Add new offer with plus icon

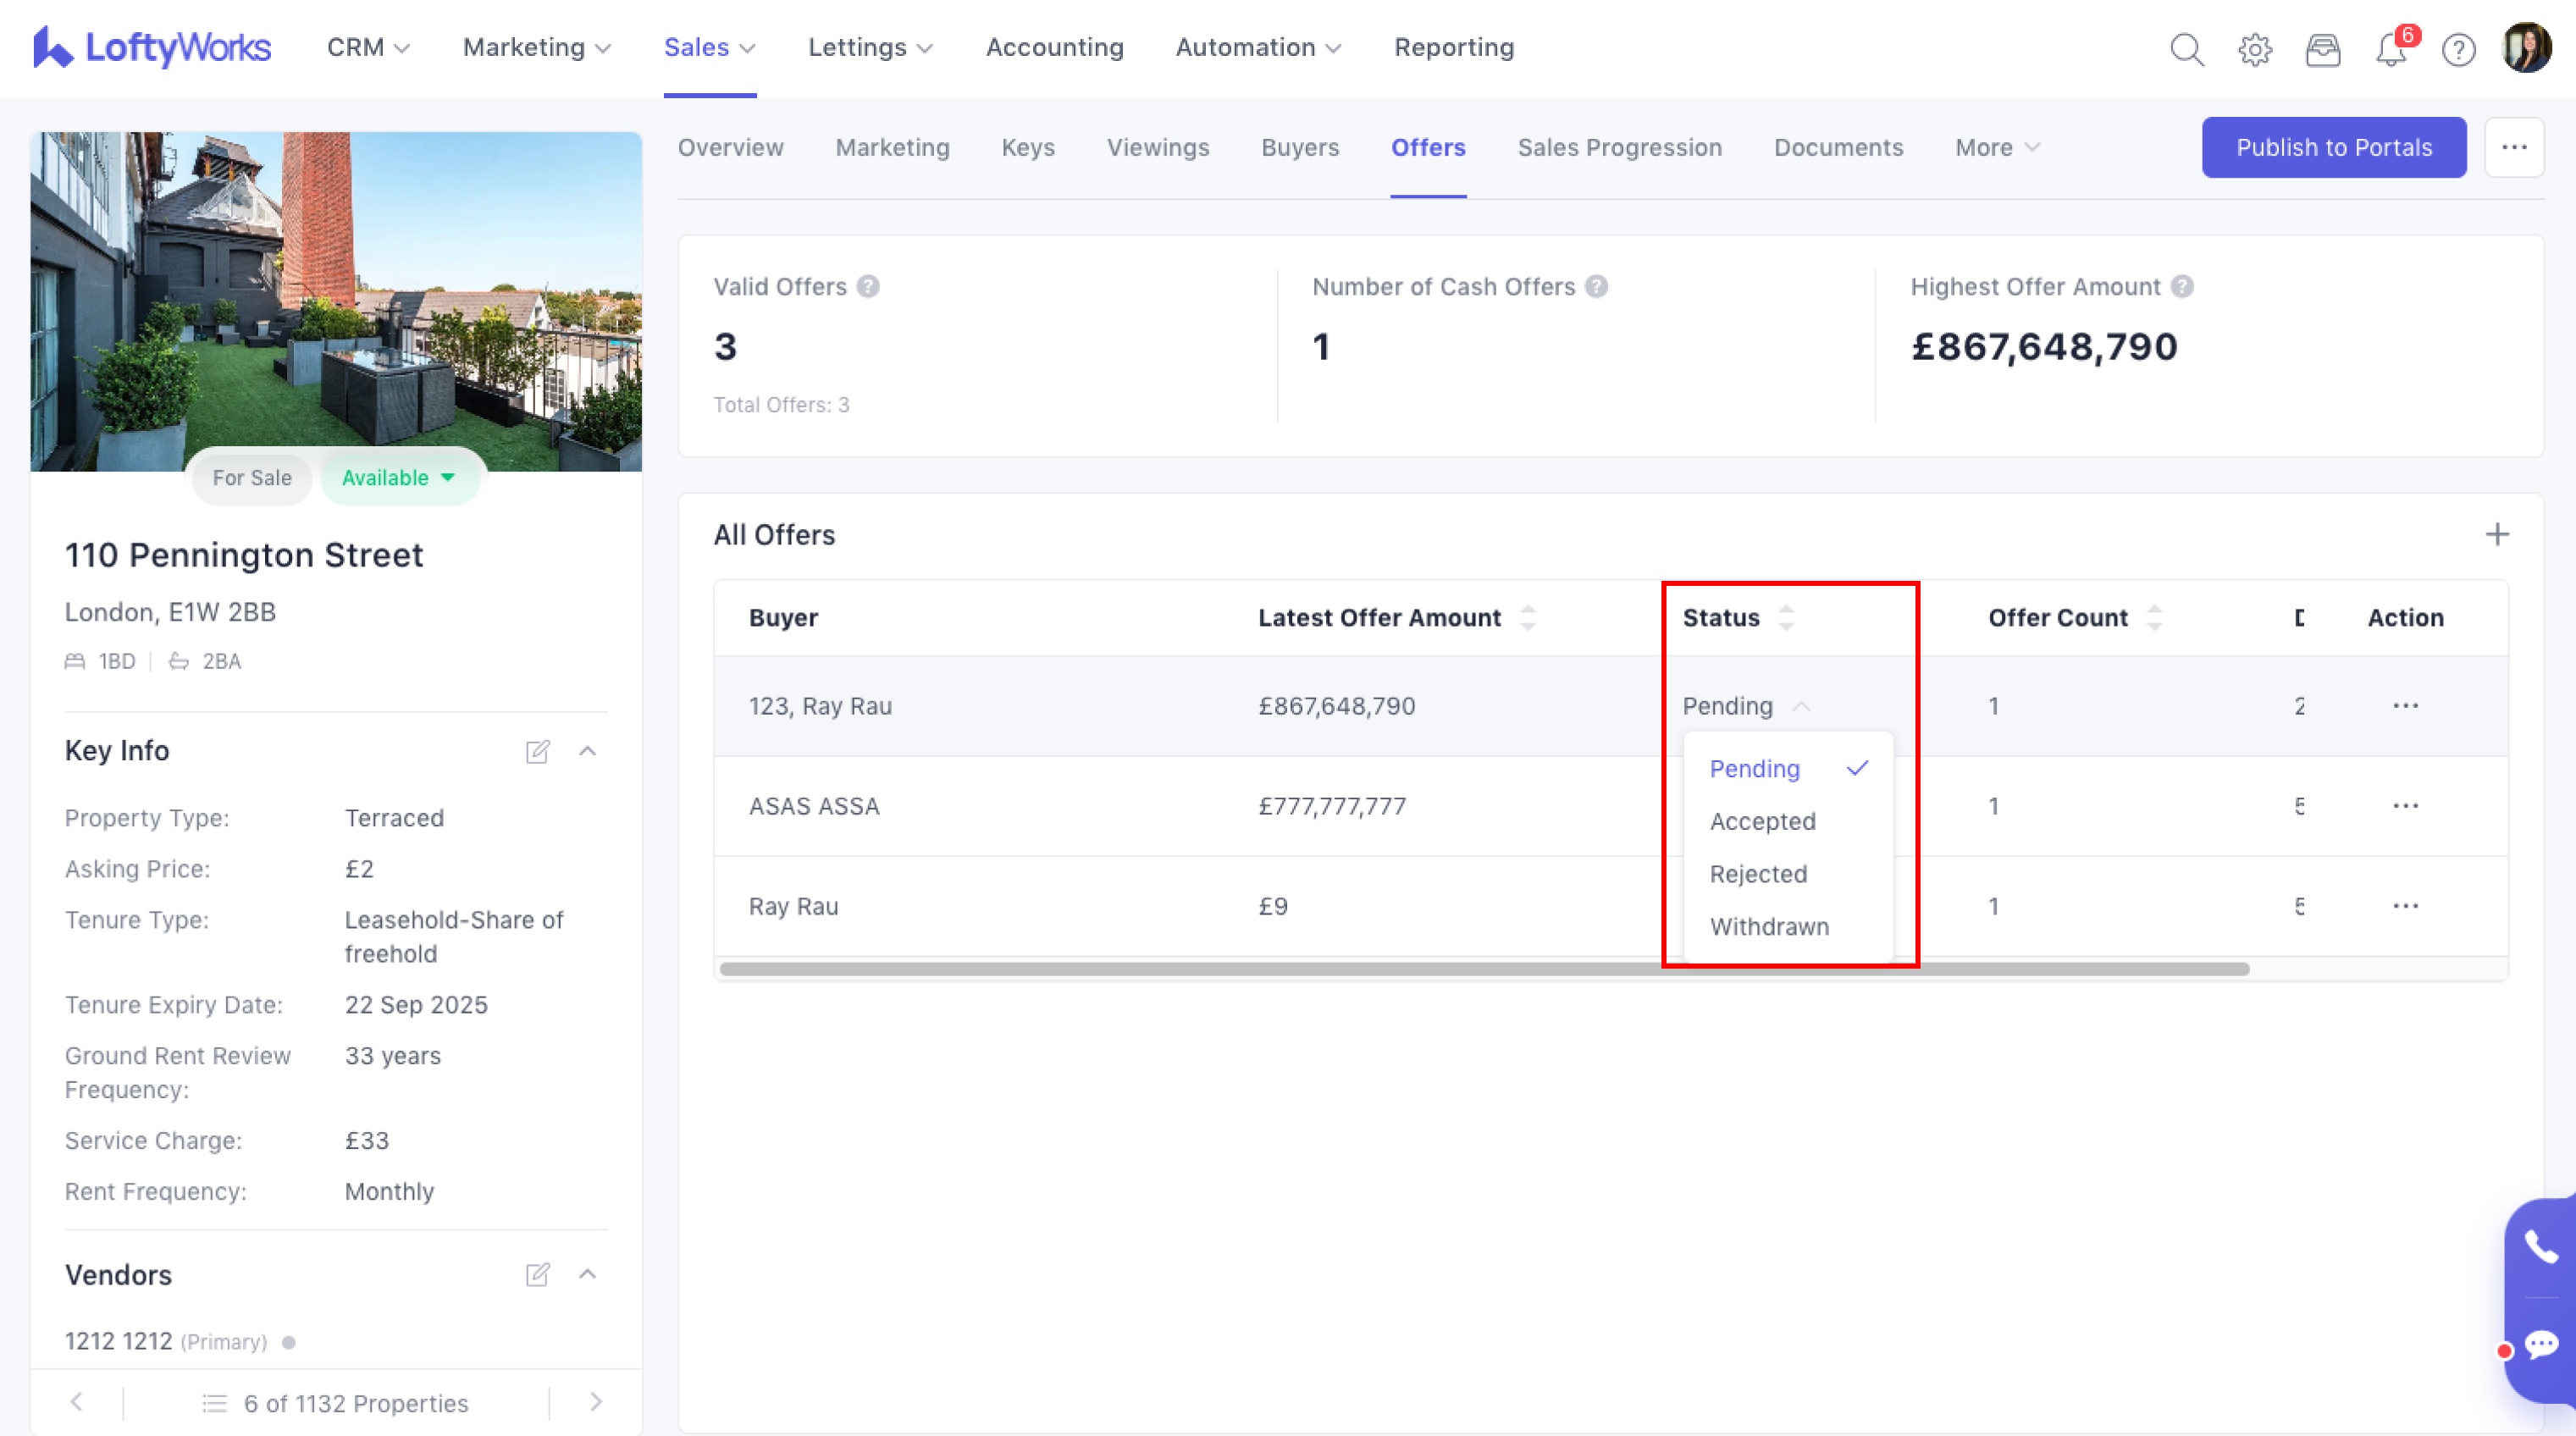[x=2497, y=535]
